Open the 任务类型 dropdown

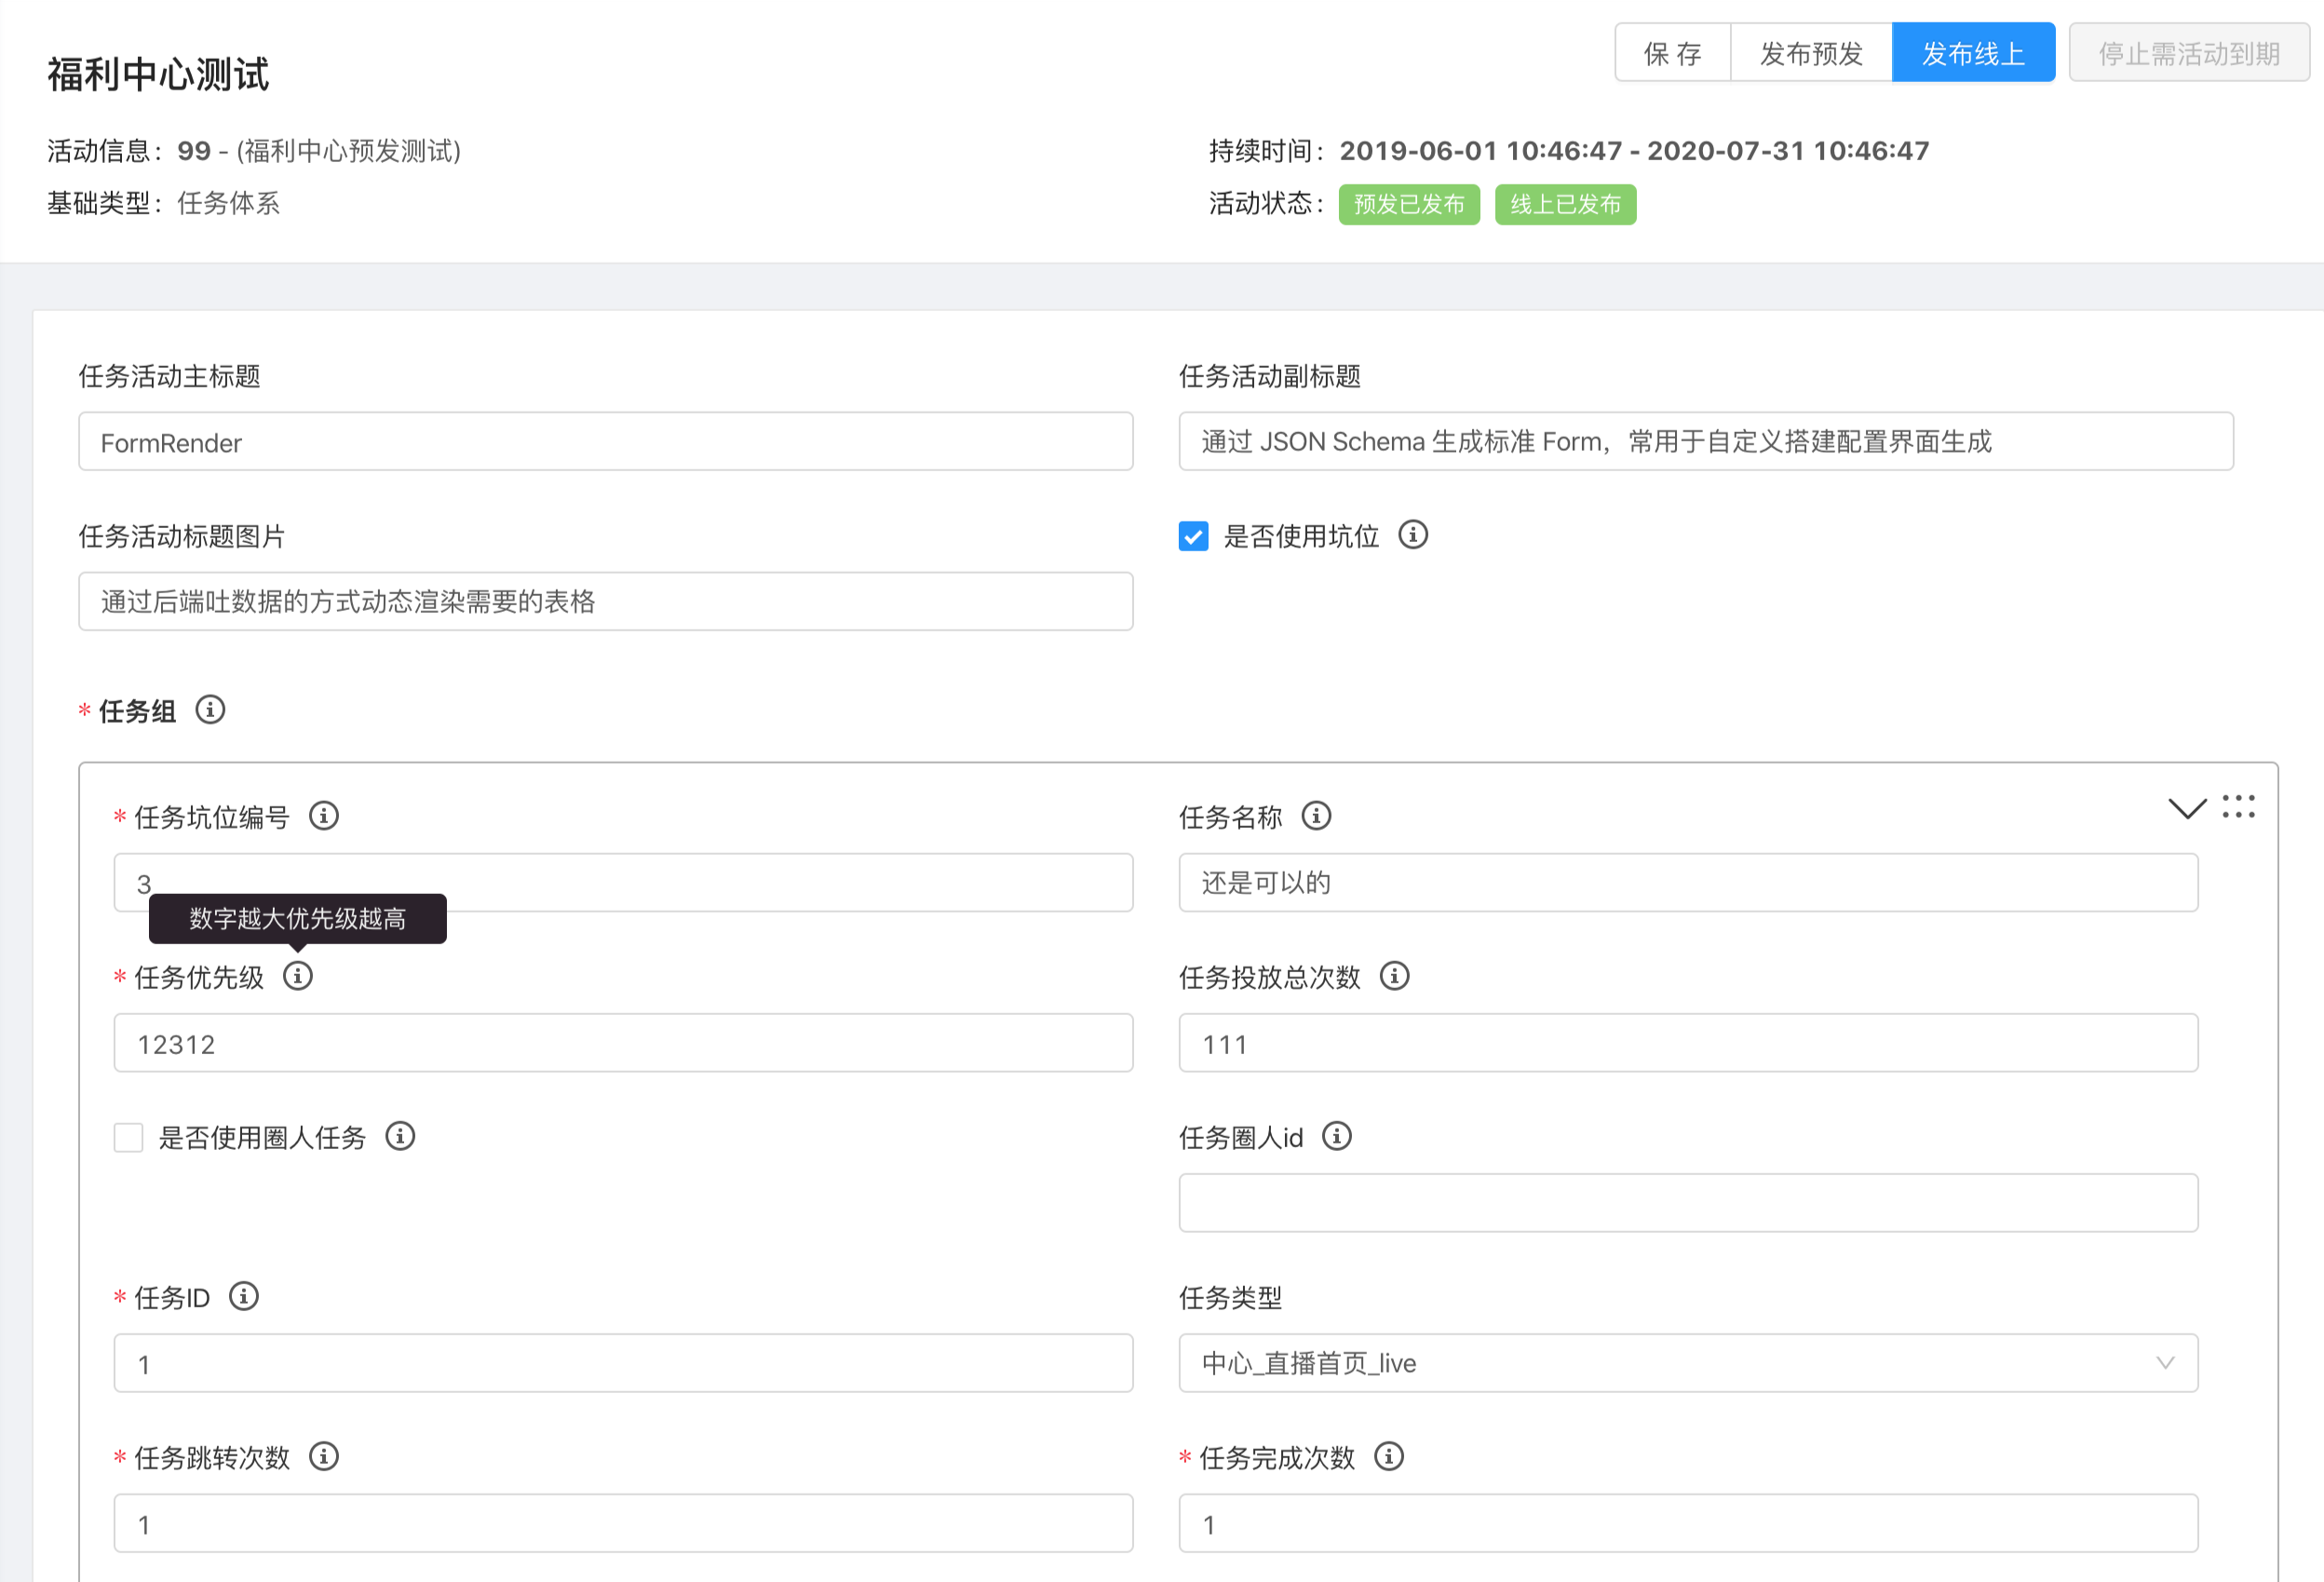coord(1687,1363)
